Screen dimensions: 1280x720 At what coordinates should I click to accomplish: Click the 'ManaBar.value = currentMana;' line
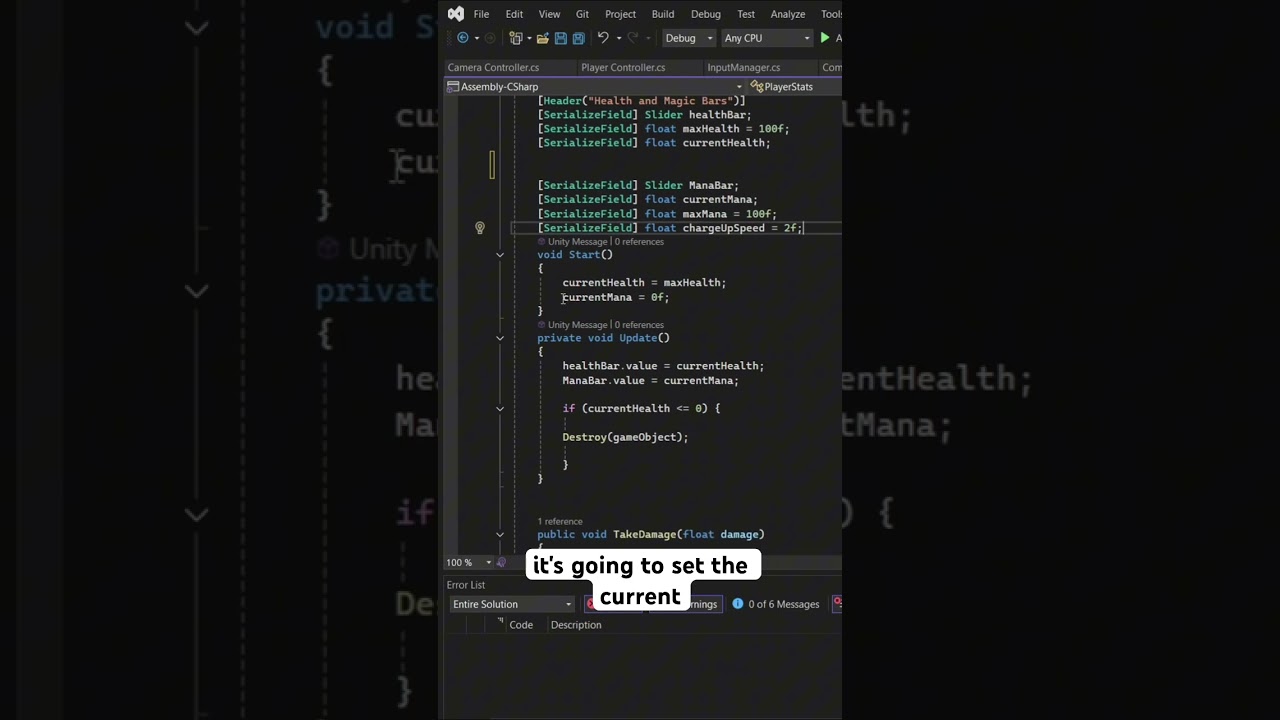point(650,380)
